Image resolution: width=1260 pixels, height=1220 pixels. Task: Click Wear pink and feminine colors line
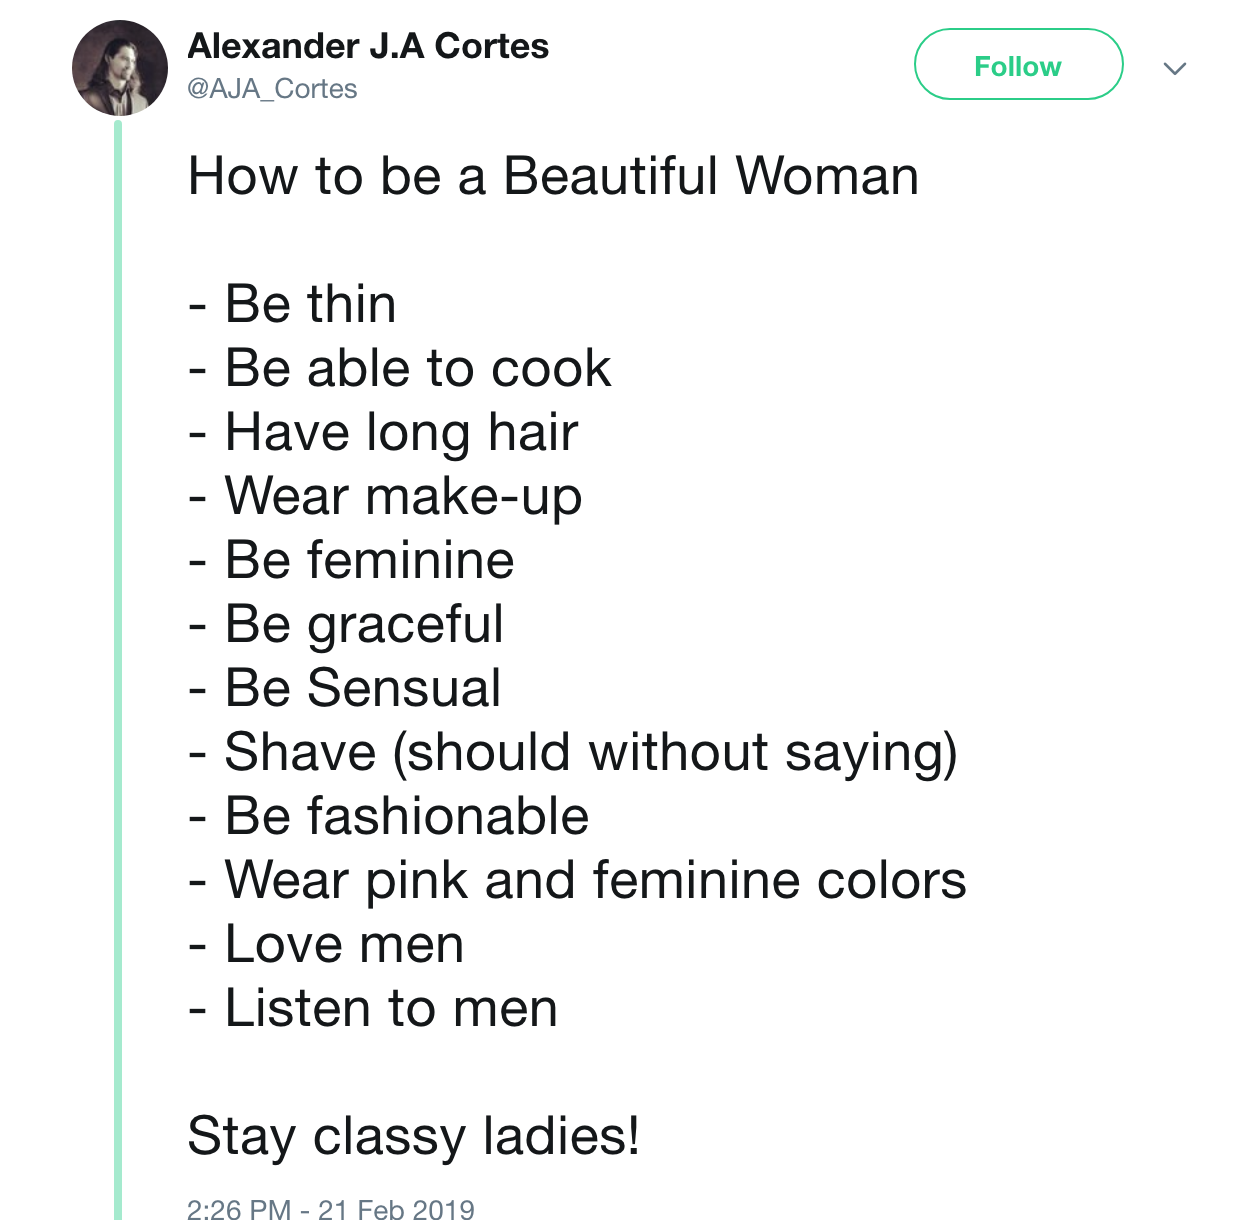(577, 881)
